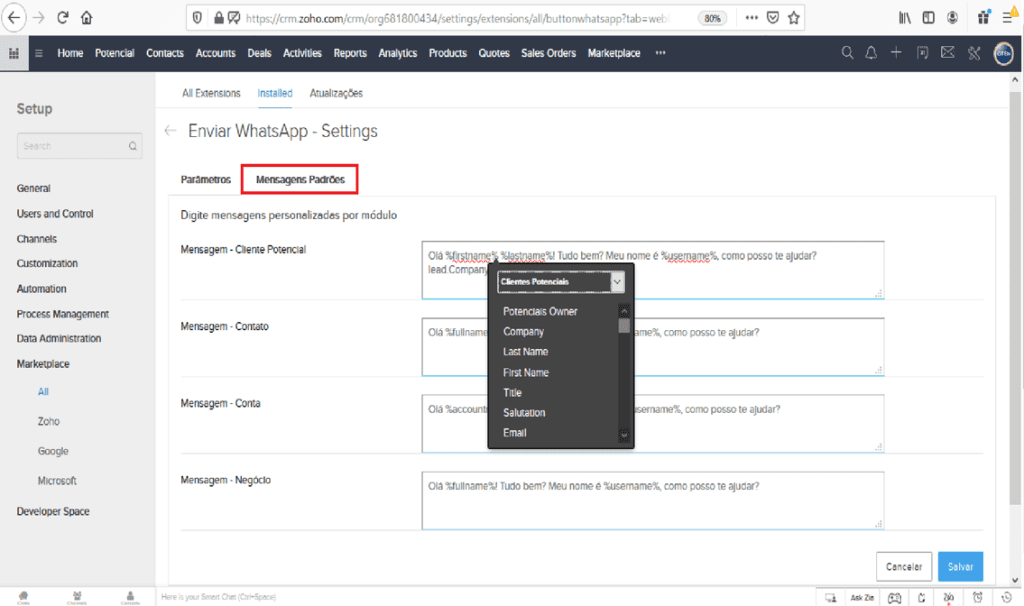Open the notifications bell icon
The height and width of the screenshot is (606, 1024).
point(871,53)
